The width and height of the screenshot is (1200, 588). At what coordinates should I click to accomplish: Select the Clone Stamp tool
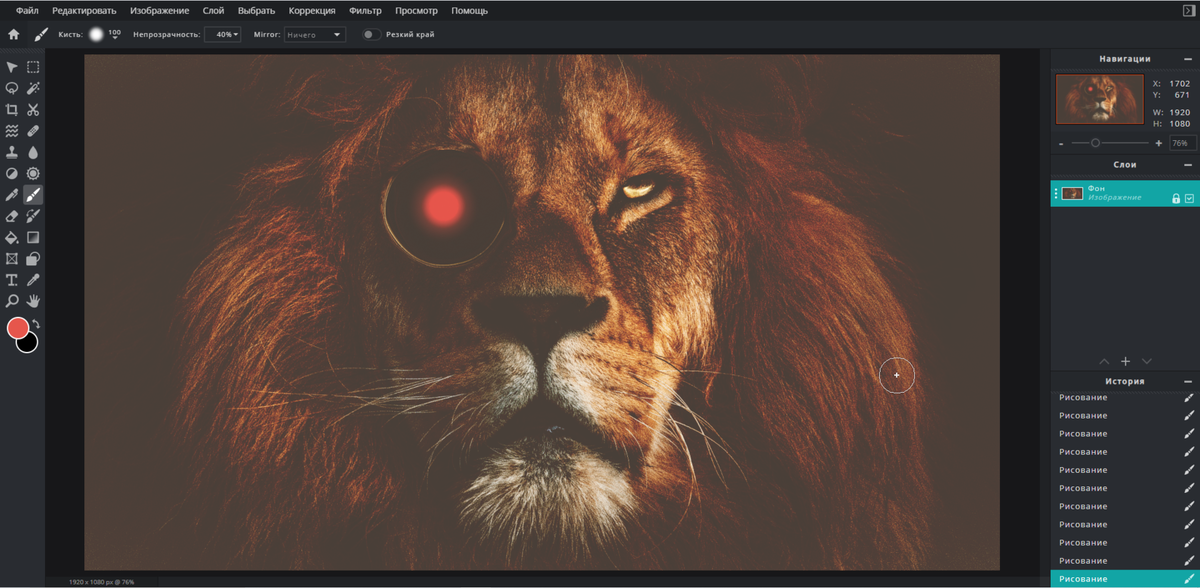click(x=12, y=152)
